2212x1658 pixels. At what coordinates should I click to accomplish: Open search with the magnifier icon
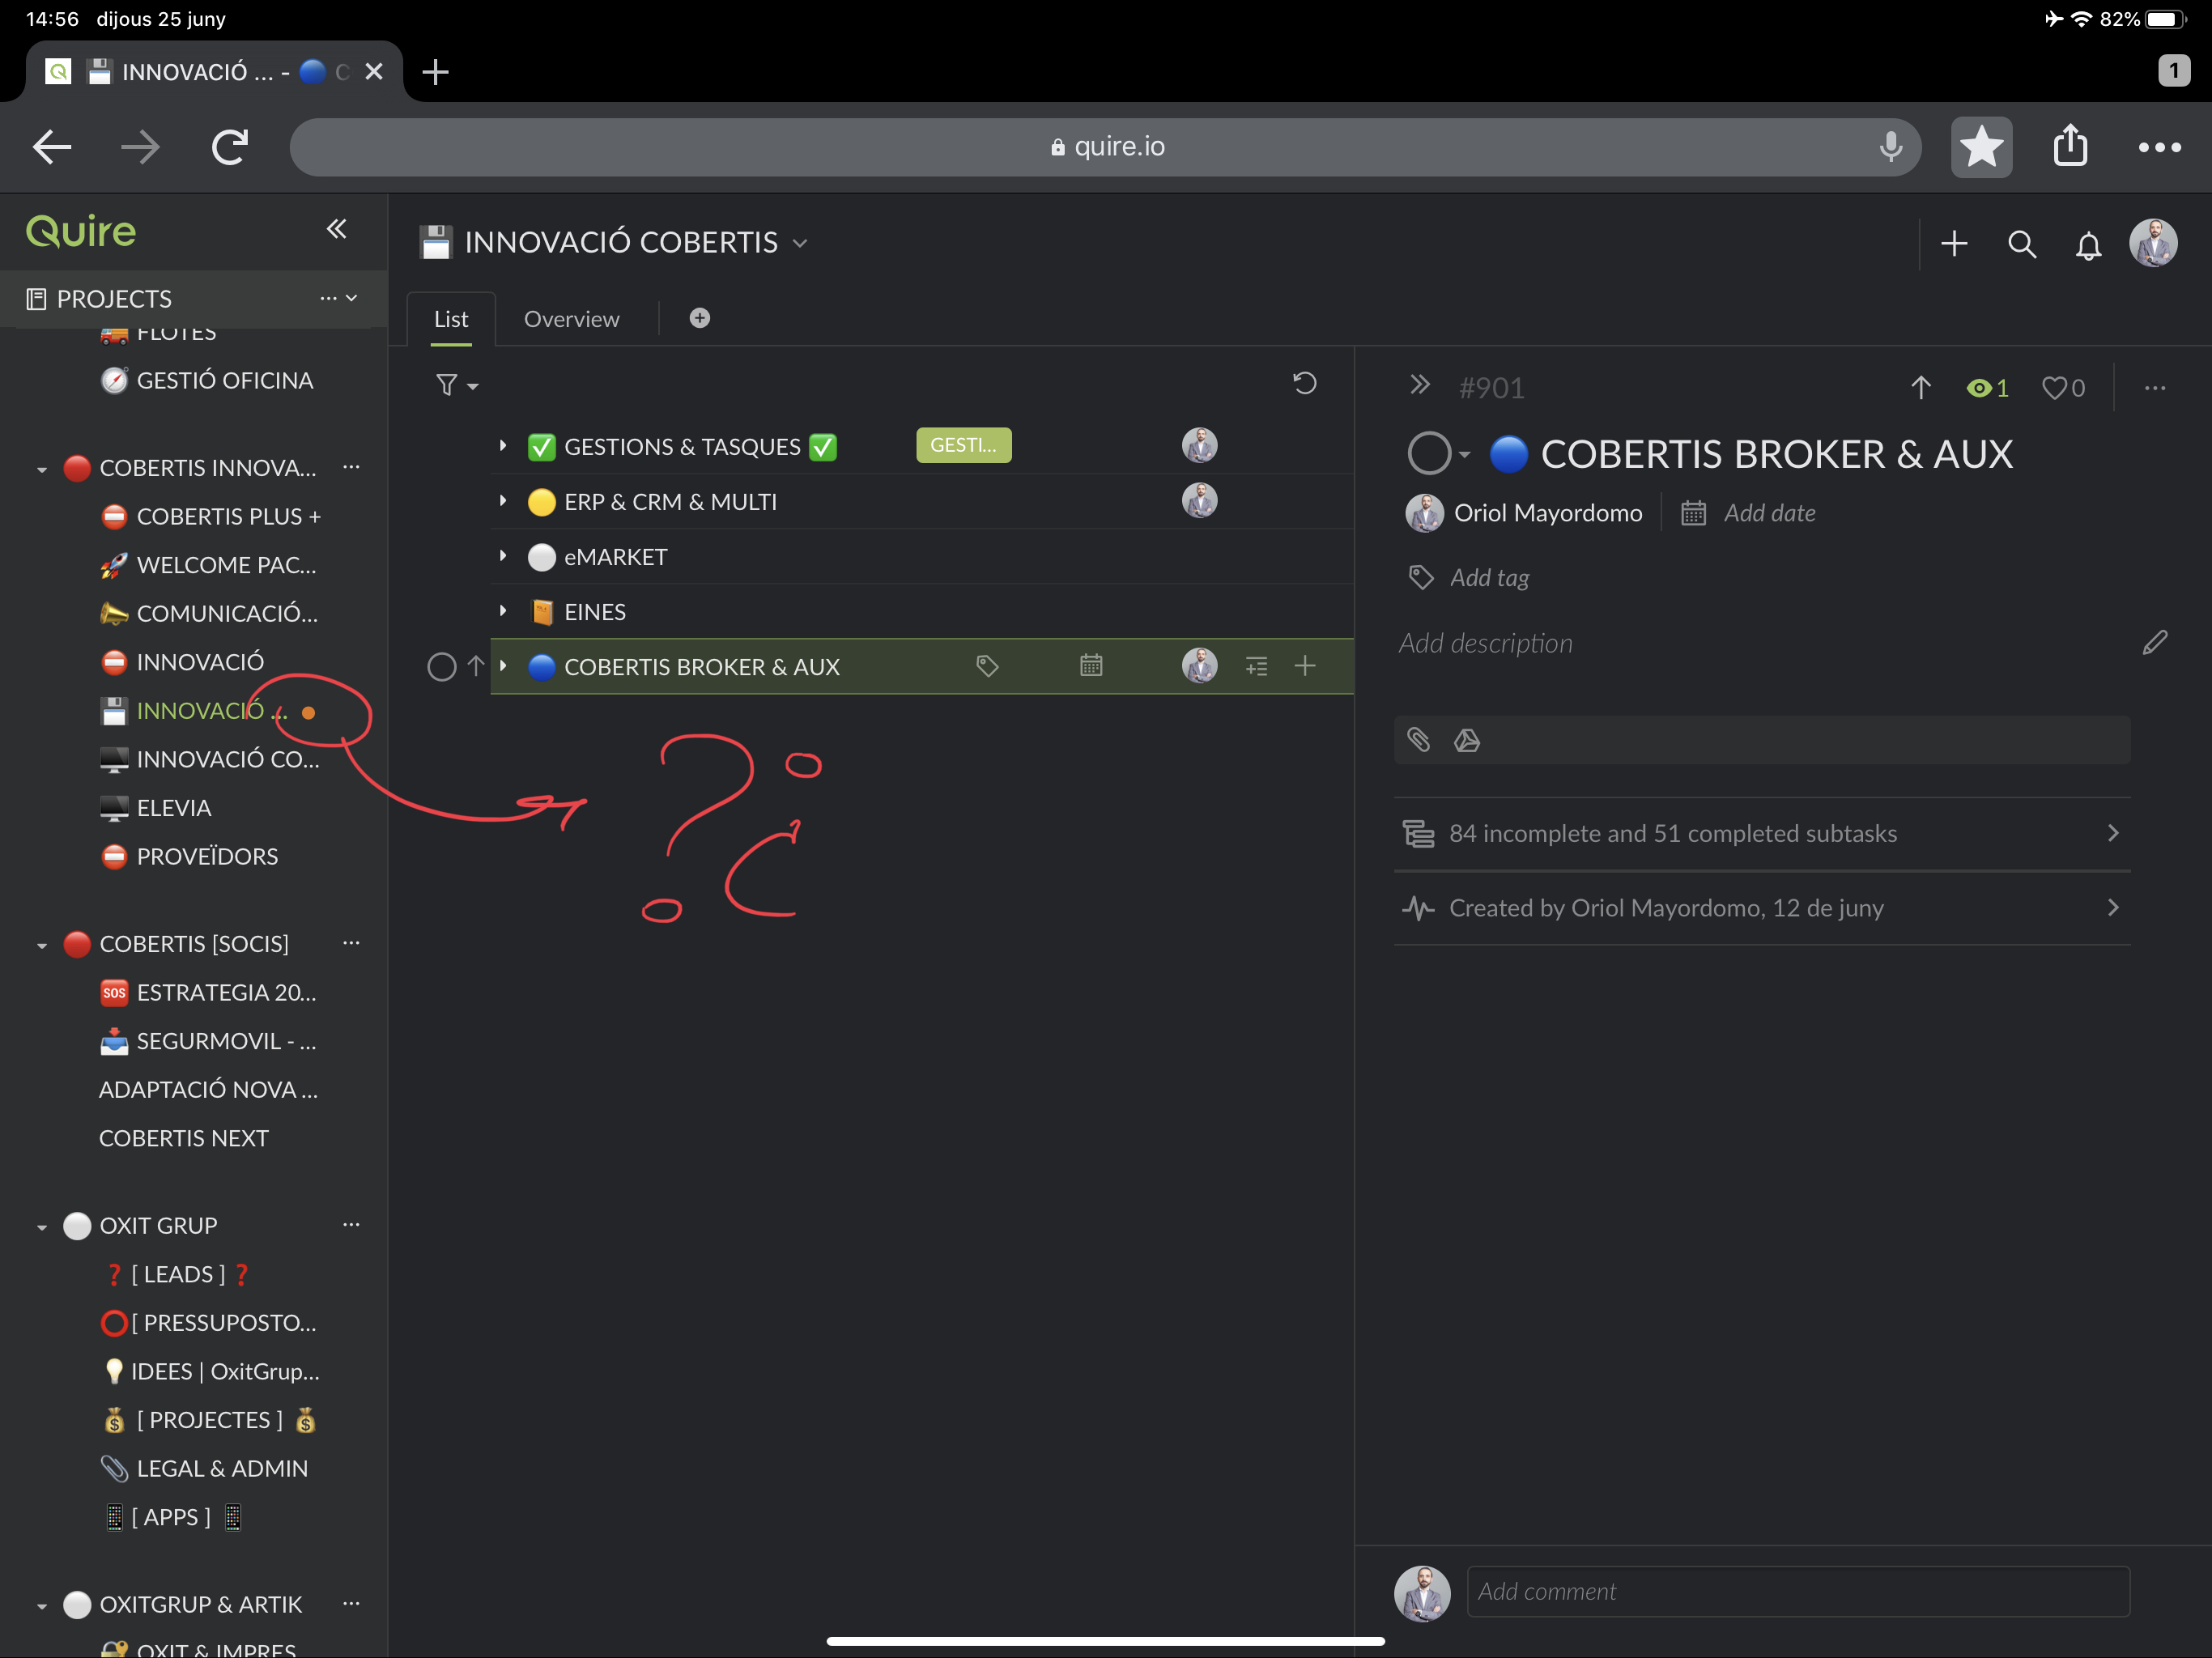(x=2021, y=244)
